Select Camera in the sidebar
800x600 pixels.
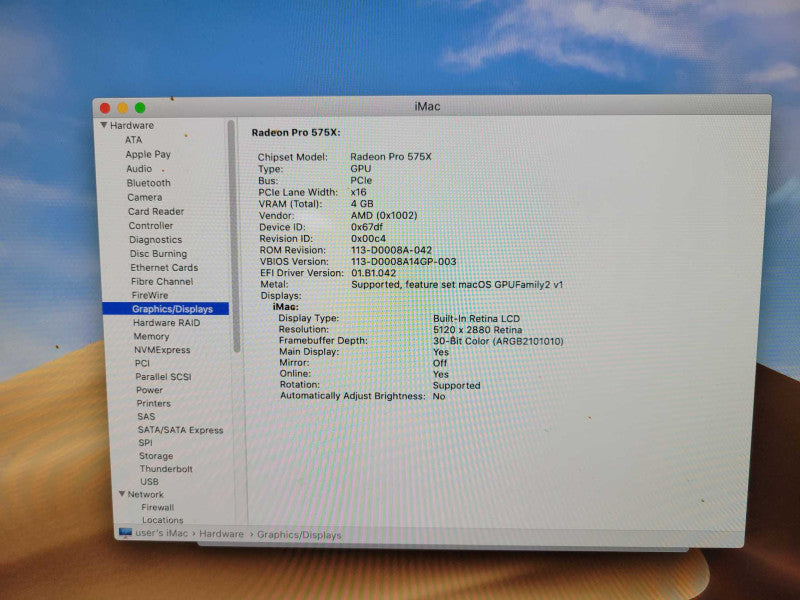click(145, 197)
